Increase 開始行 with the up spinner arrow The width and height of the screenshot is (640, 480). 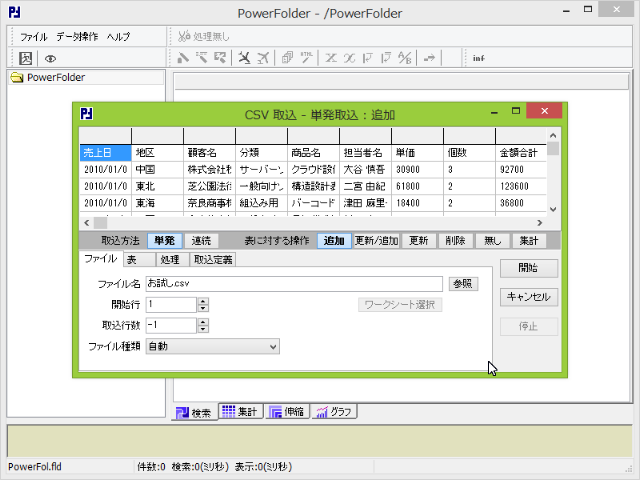pyautogui.click(x=203, y=301)
